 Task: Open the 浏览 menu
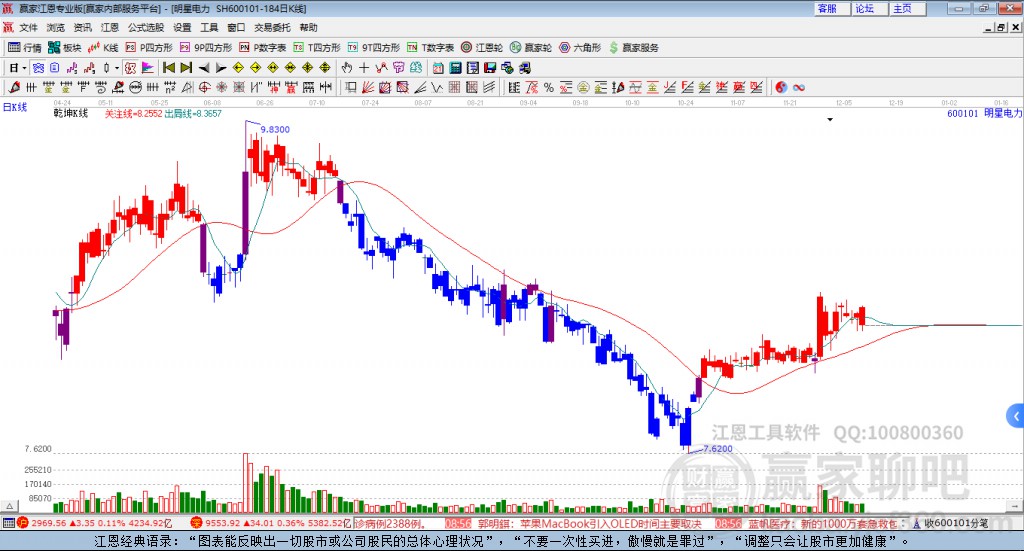(56, 27)
